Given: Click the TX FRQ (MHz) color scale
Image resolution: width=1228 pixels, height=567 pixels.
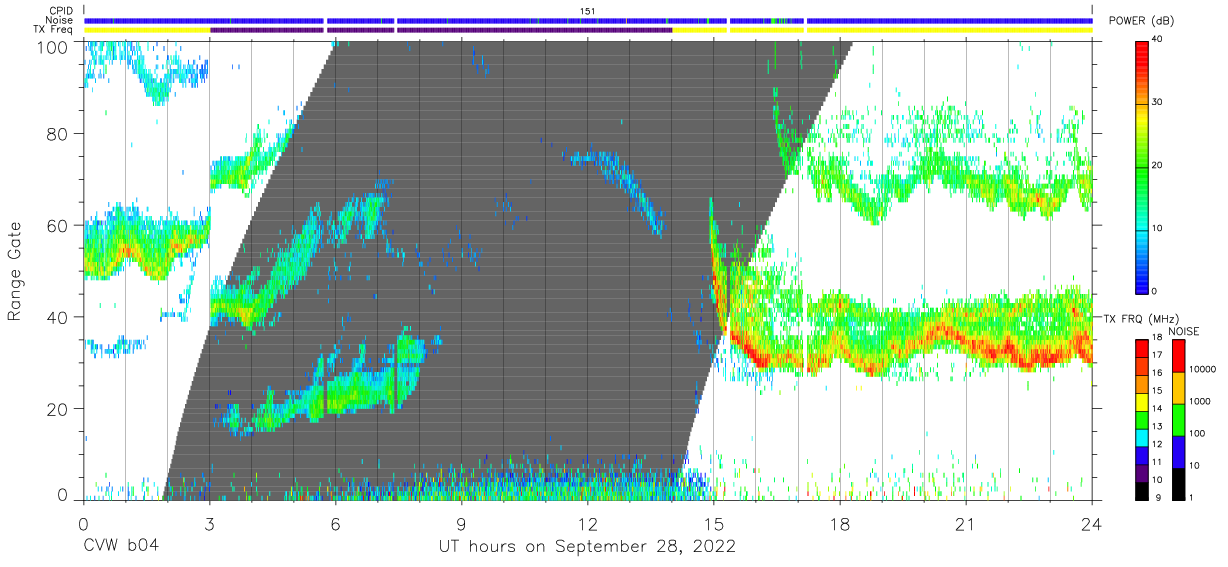Looking at the screenshot, I should pyautogui.click(x=1142, y=419).
